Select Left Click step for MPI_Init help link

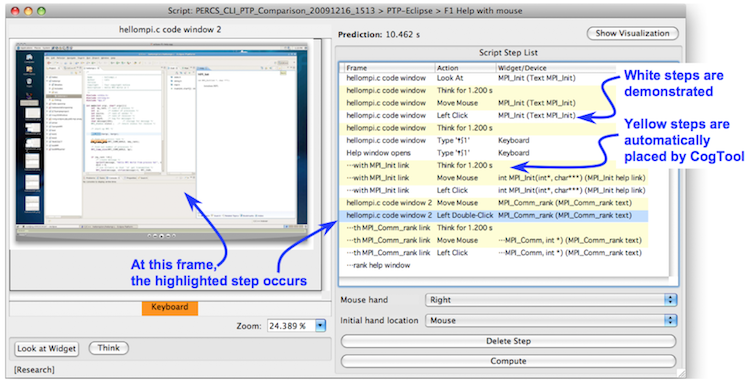click(494, 190)
